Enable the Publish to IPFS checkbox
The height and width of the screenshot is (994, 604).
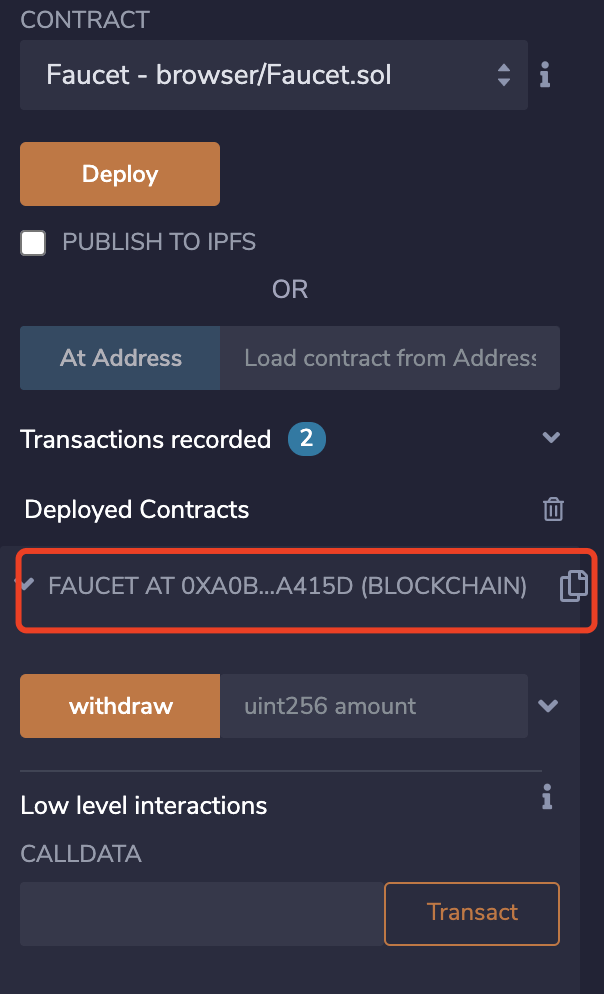coord(33,243)
